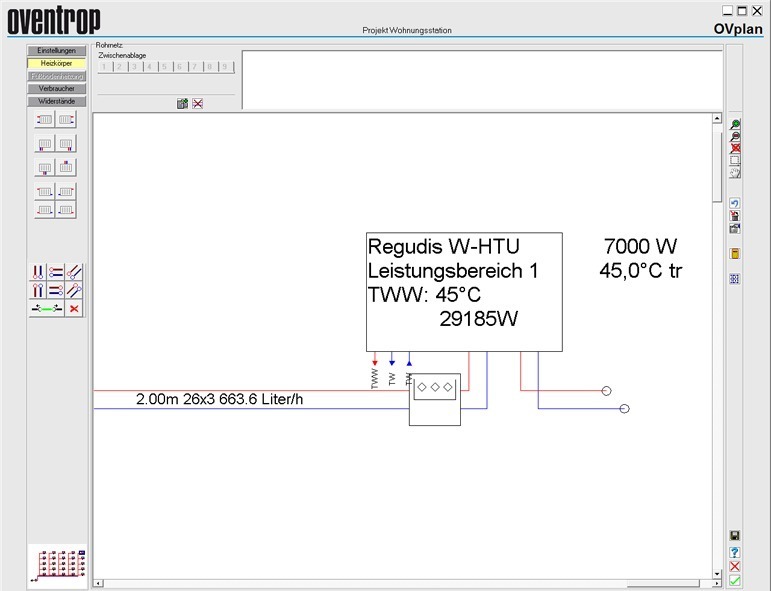The width and height of the screenshot is (771, 591).
Task: Select diagonal pipes with lower-left endpoints
Action: pos(74,272)
